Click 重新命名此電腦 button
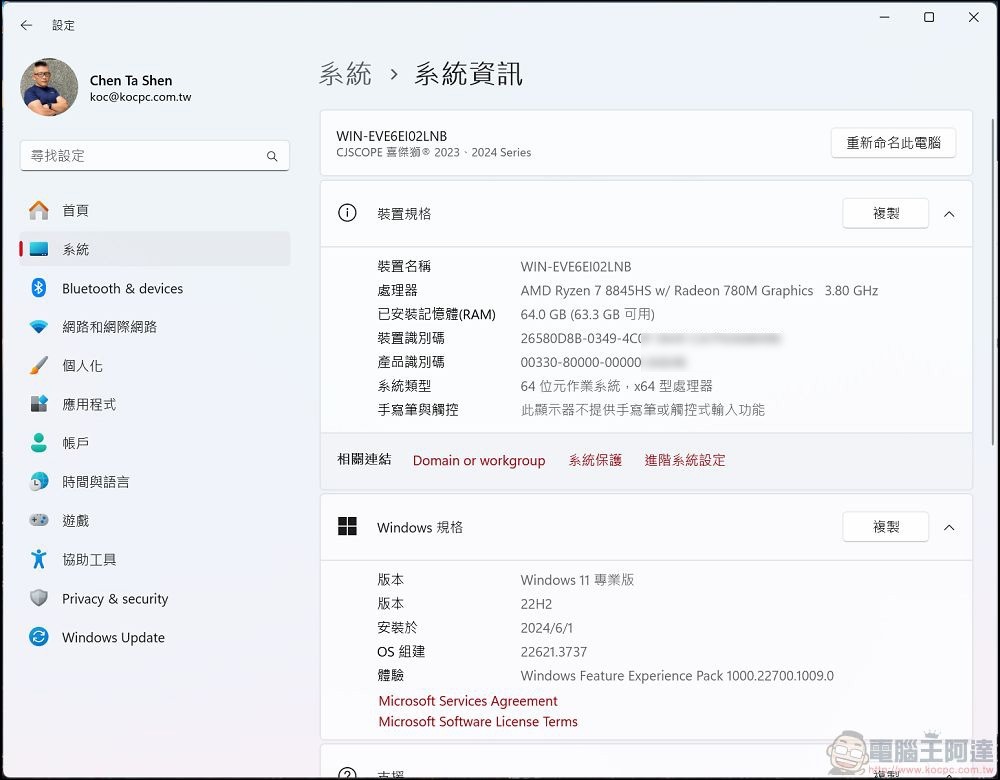 point(893,143)
